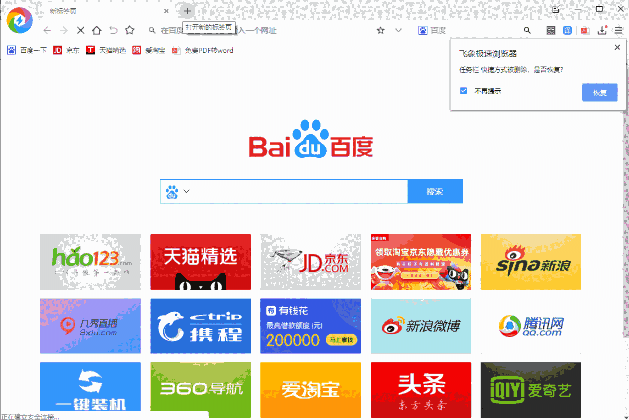Go back with the back arrow

coord(47,30)
